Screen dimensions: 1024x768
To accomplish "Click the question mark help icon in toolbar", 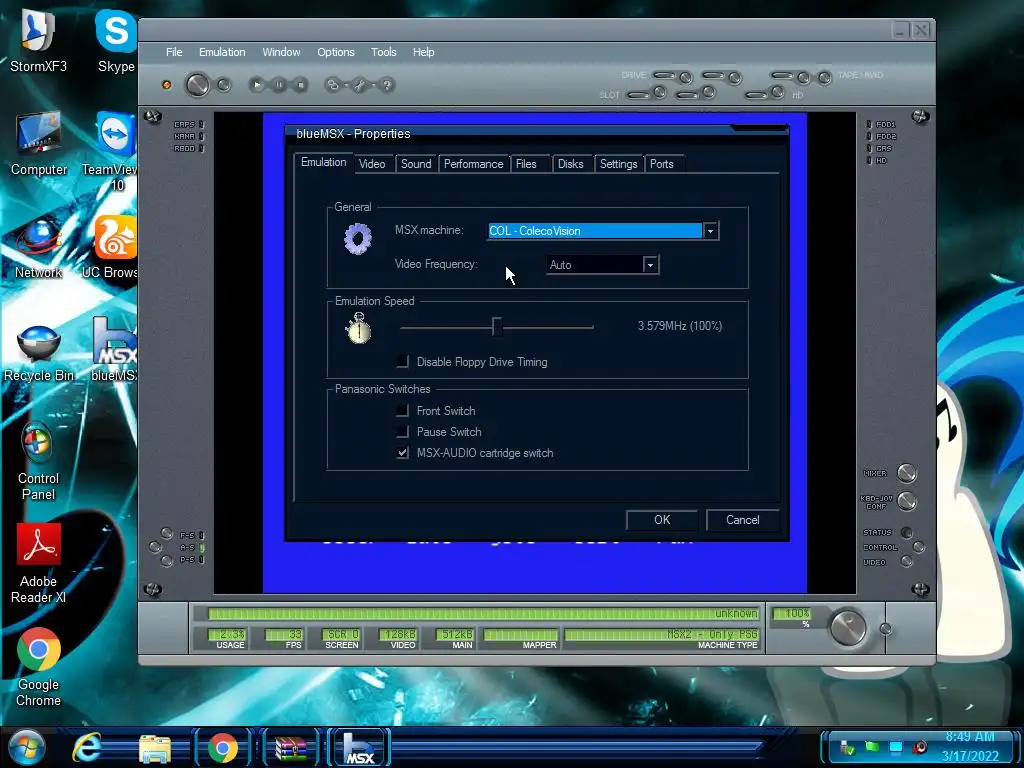I will (387, 85).
